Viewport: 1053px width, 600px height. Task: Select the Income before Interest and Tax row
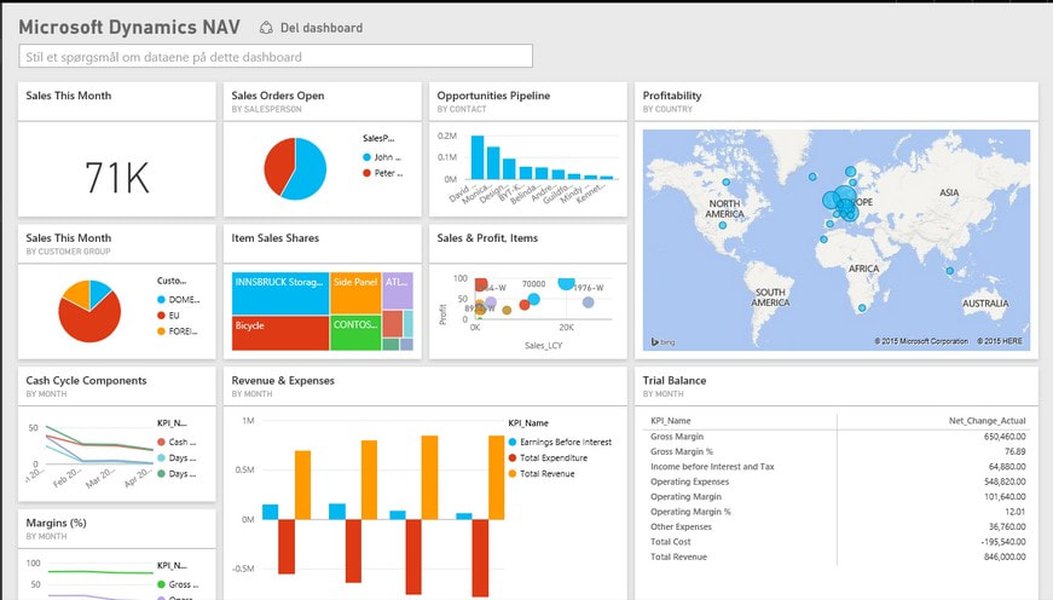click(x=837, y=466)
